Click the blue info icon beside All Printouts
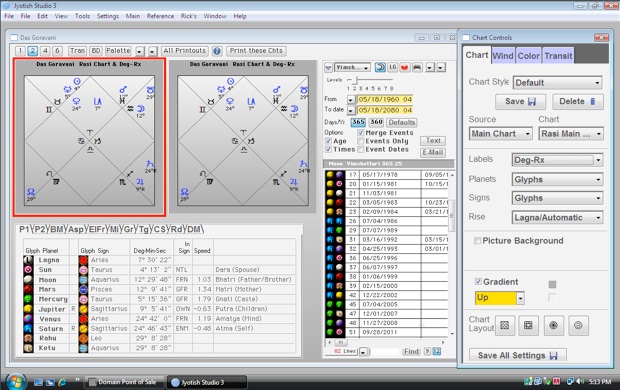620x390 pixels. (x=217, y=51)
